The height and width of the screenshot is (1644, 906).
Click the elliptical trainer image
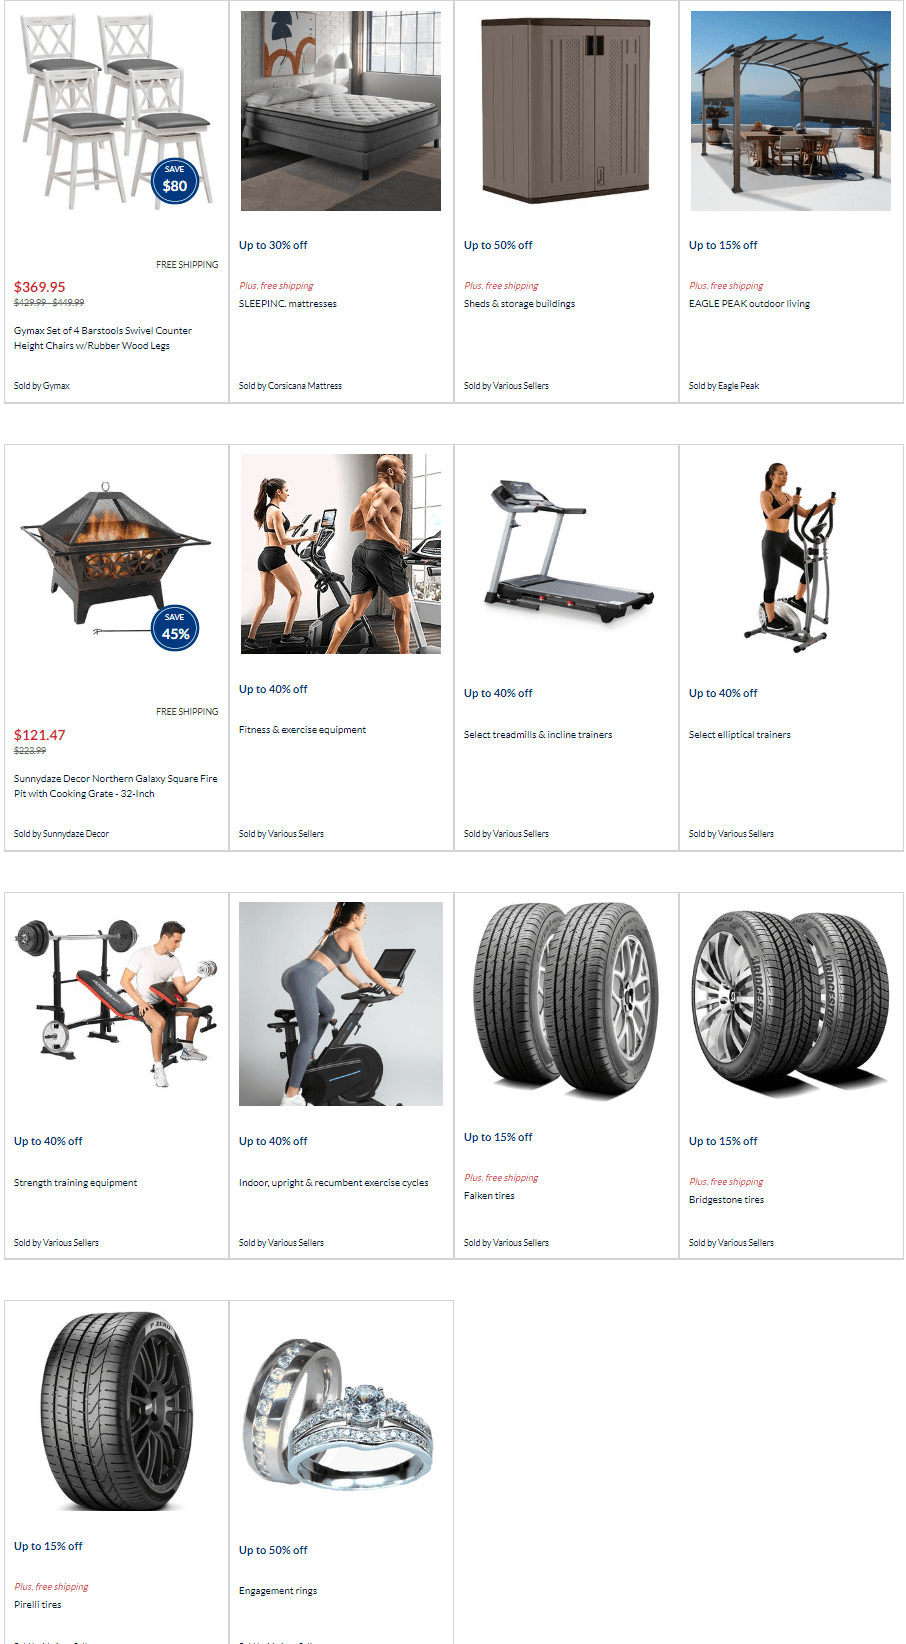(x=791, y=555)
